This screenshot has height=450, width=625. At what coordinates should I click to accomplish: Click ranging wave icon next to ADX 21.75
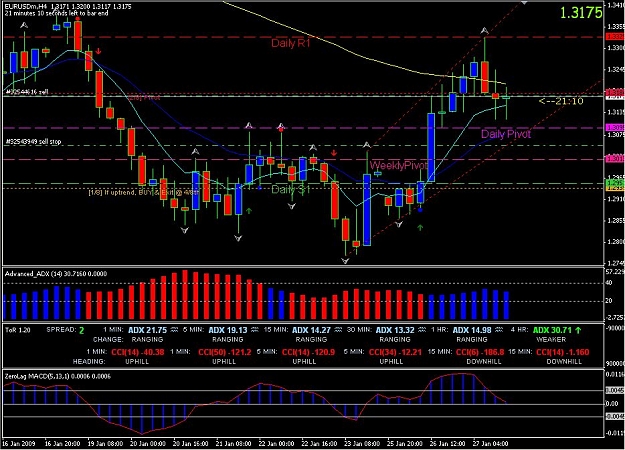pos(174,330)
